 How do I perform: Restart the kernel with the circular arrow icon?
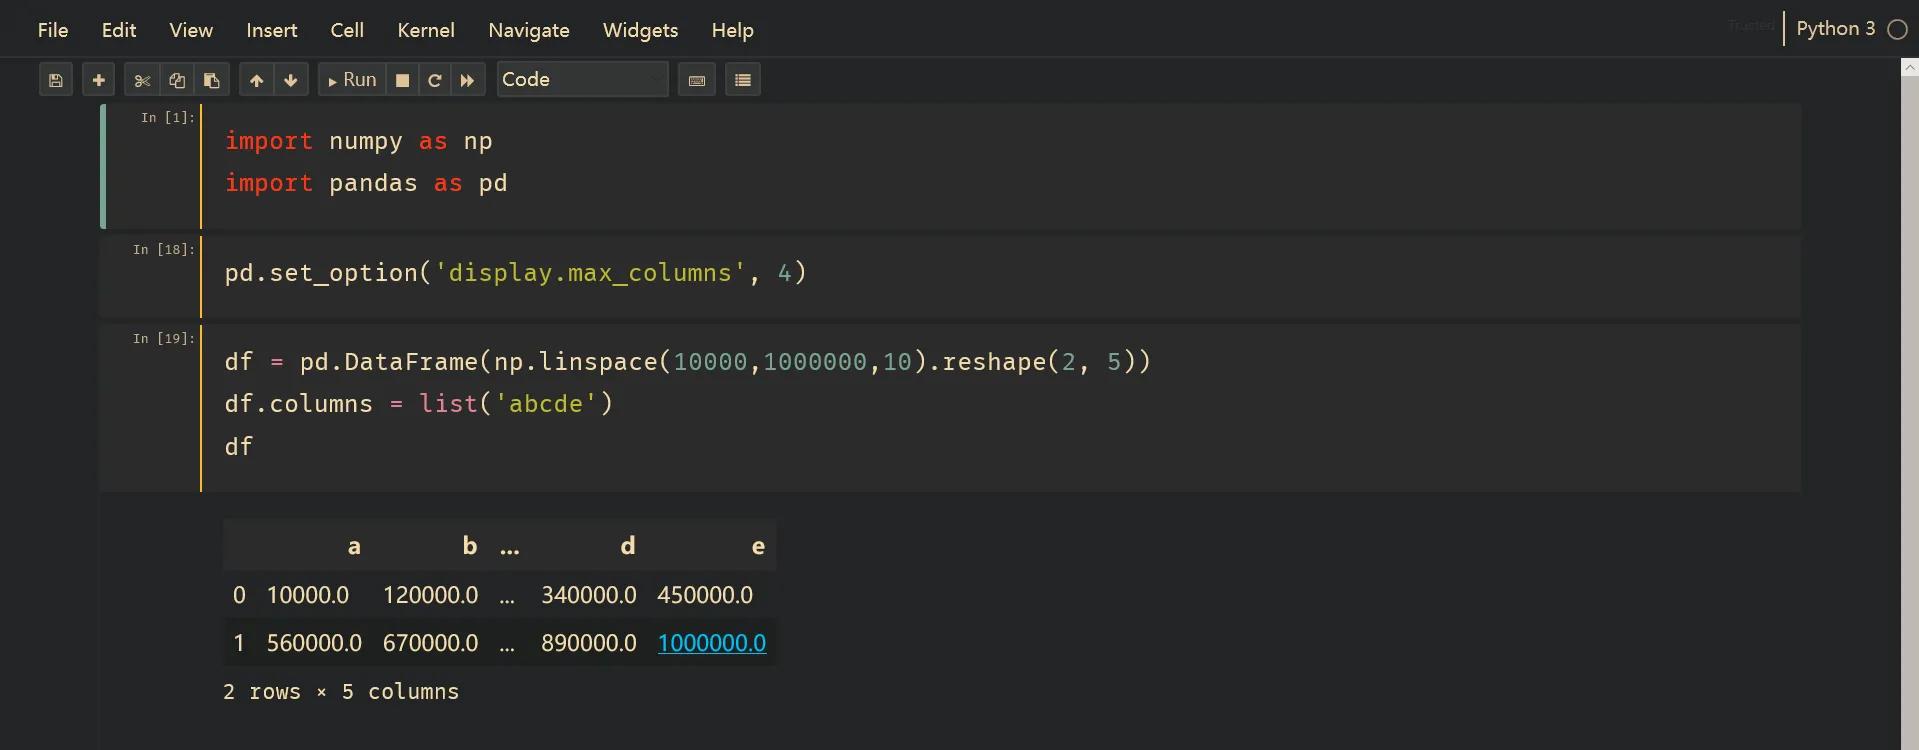tap(435, 80)
